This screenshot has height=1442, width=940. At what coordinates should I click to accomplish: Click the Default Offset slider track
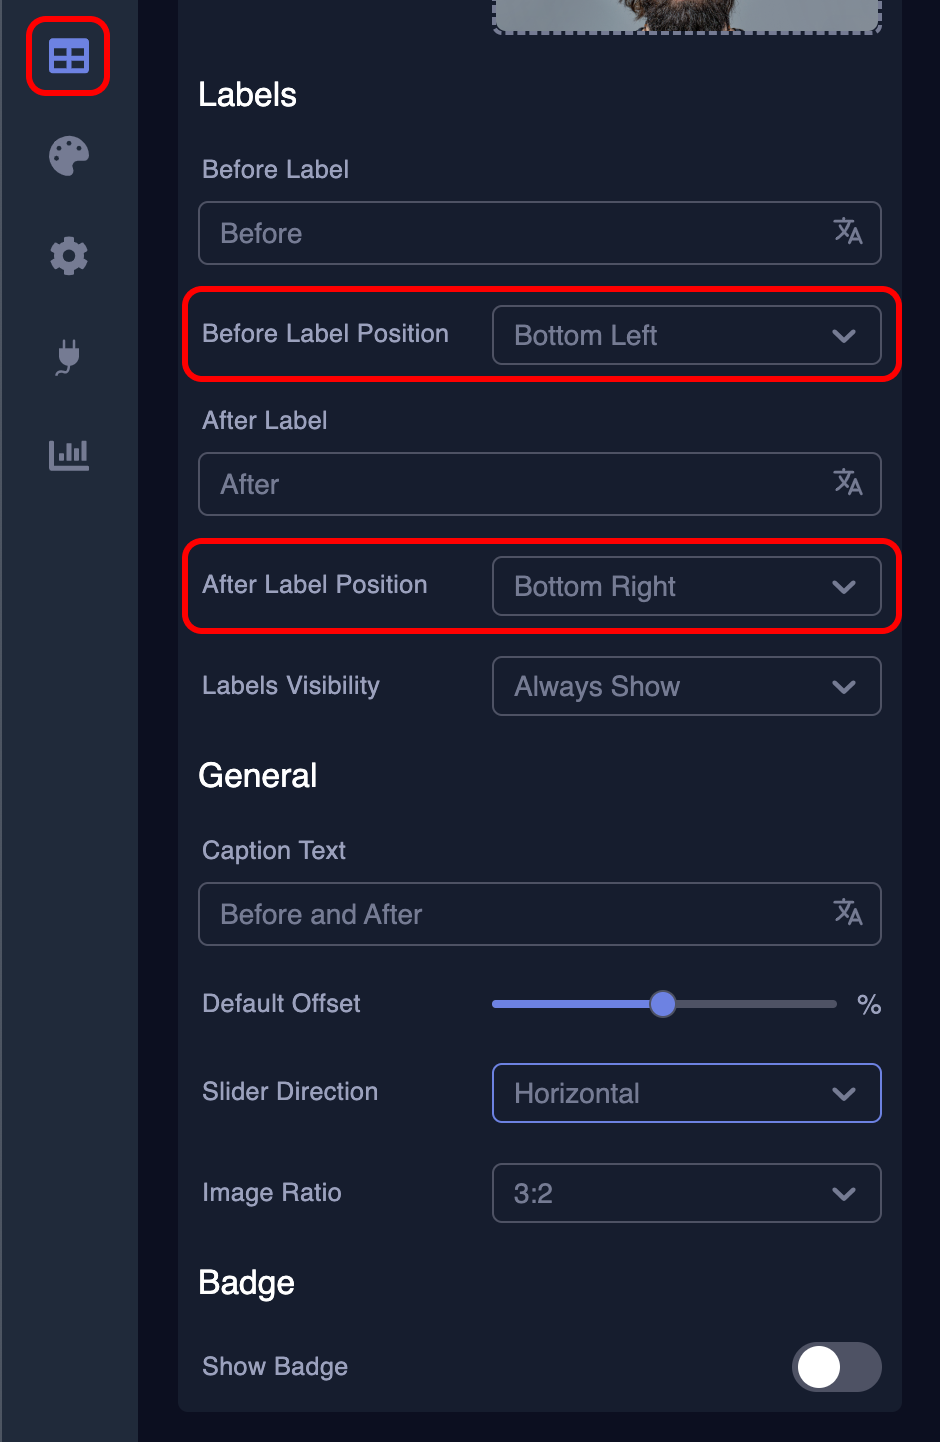click(x=663, y=1003)
